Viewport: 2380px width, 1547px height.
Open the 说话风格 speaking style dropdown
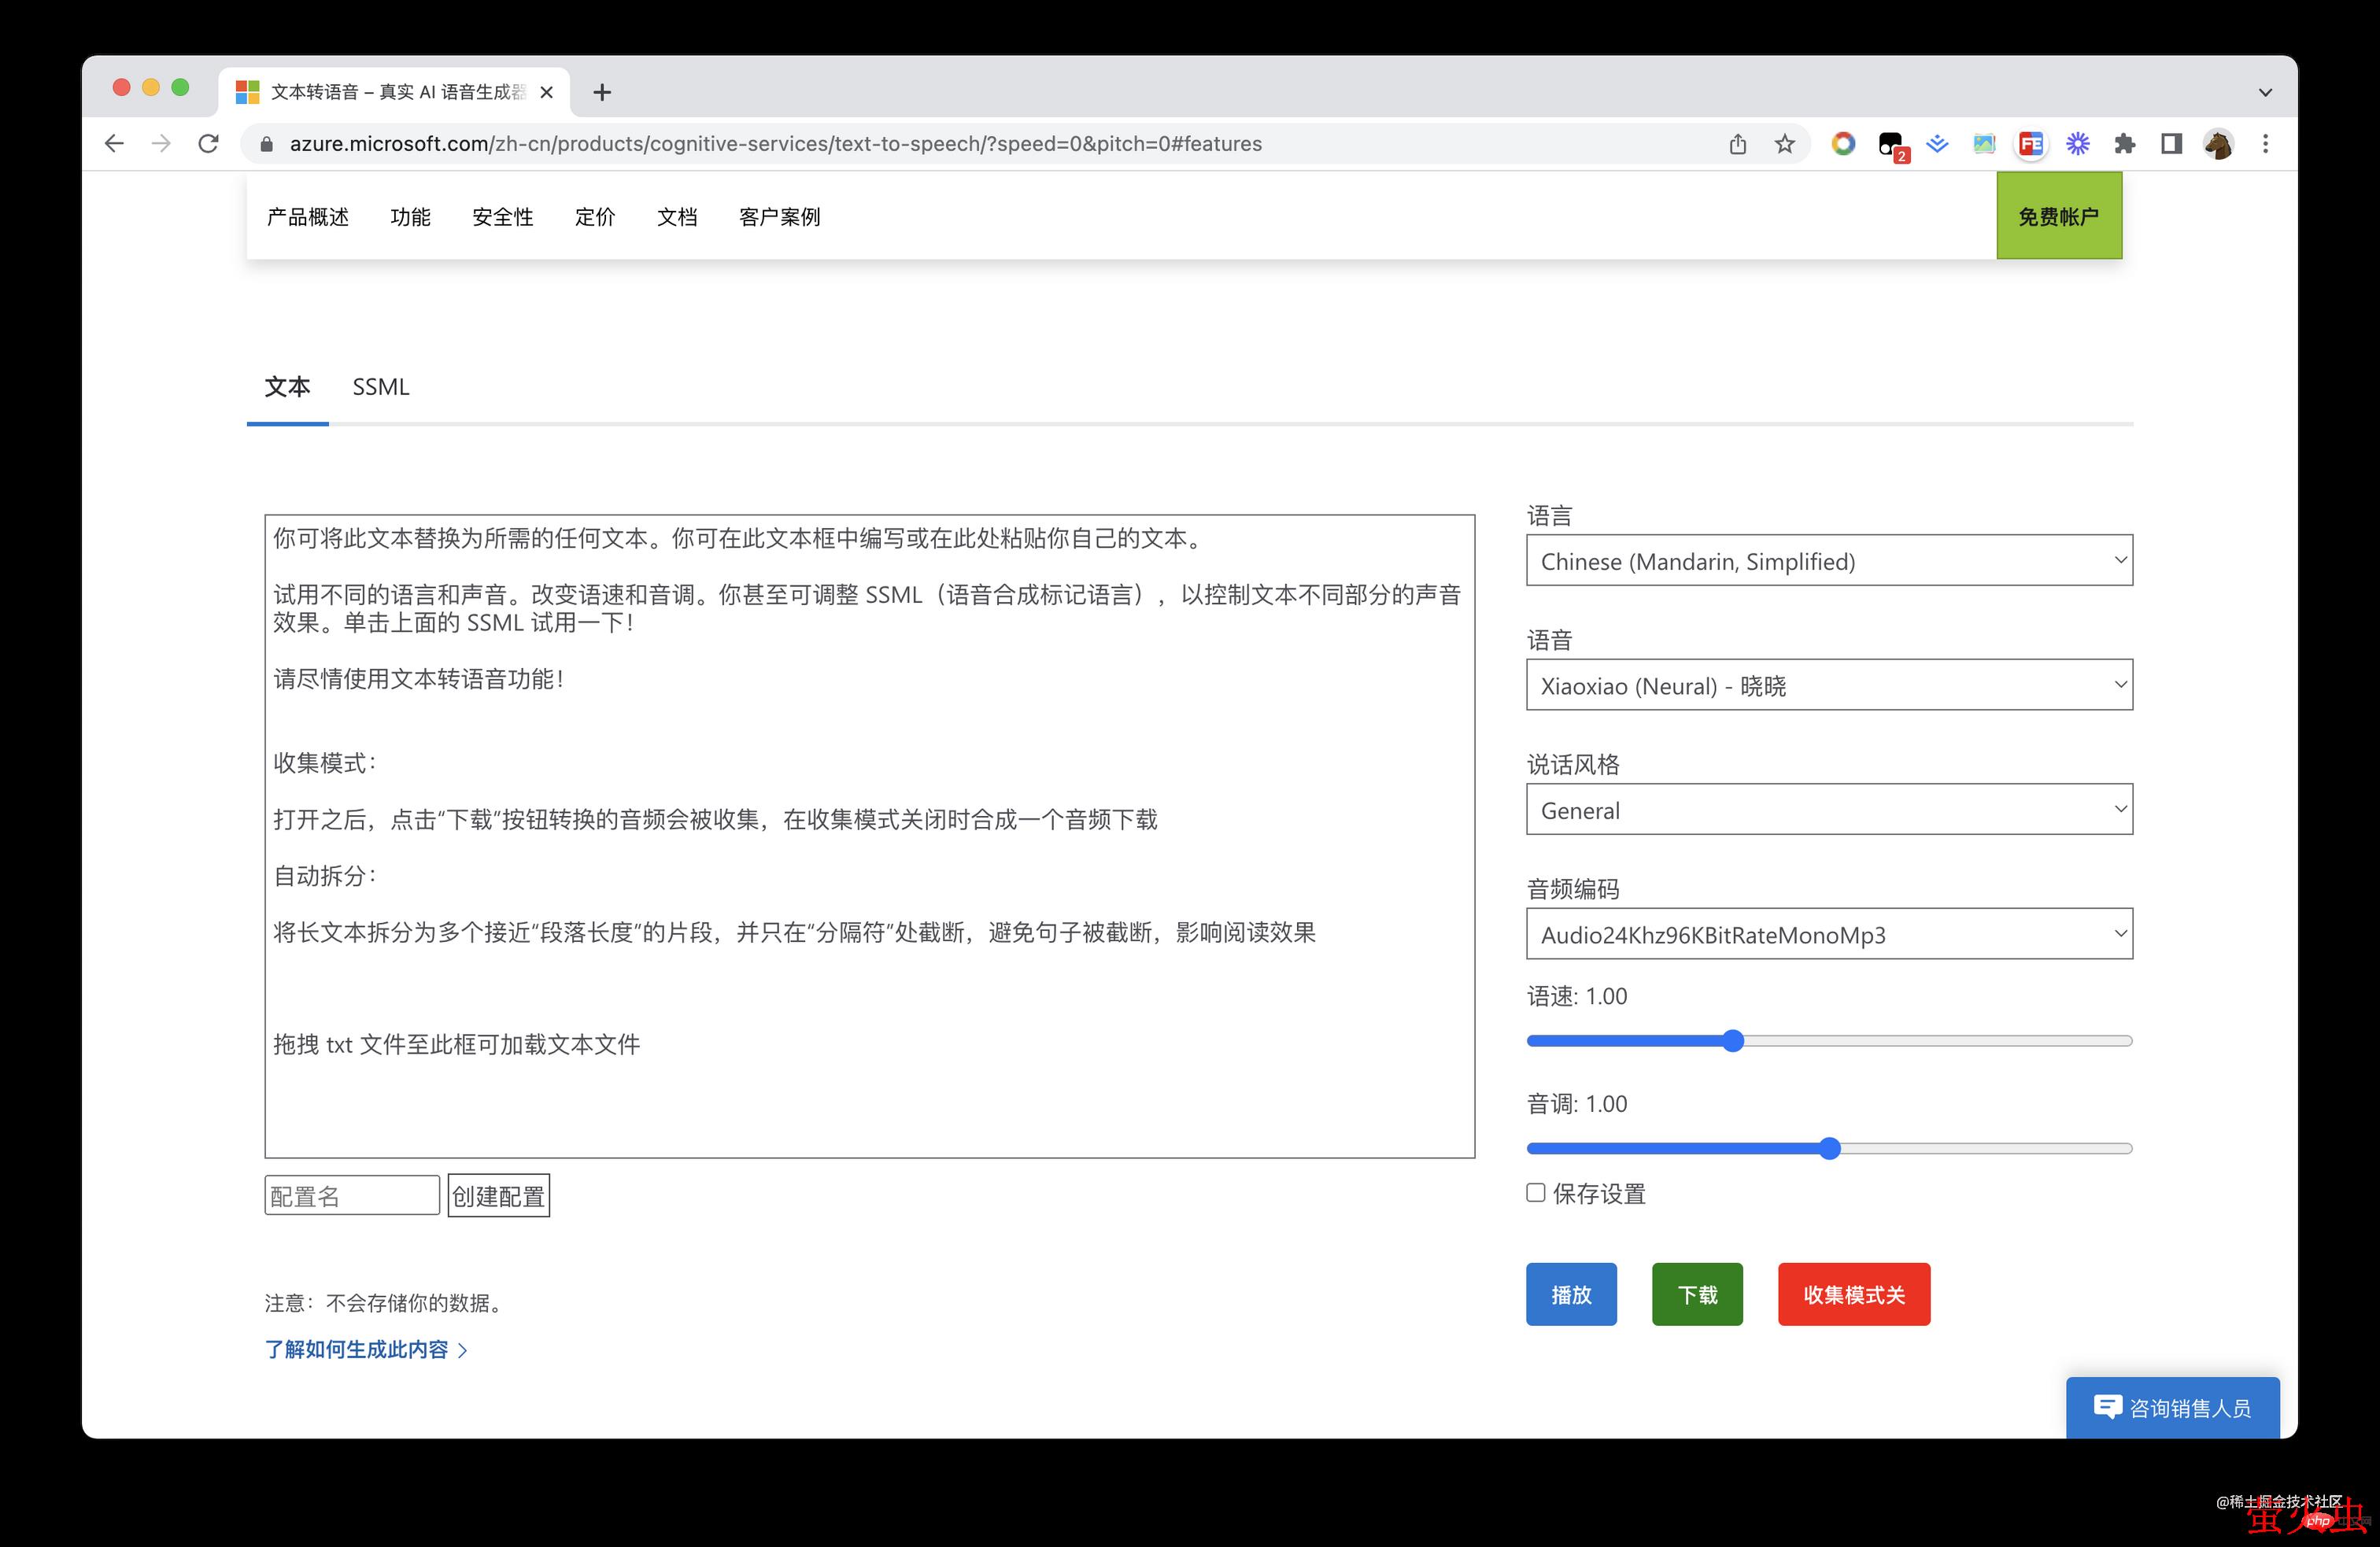click(x=1828, y=809)
